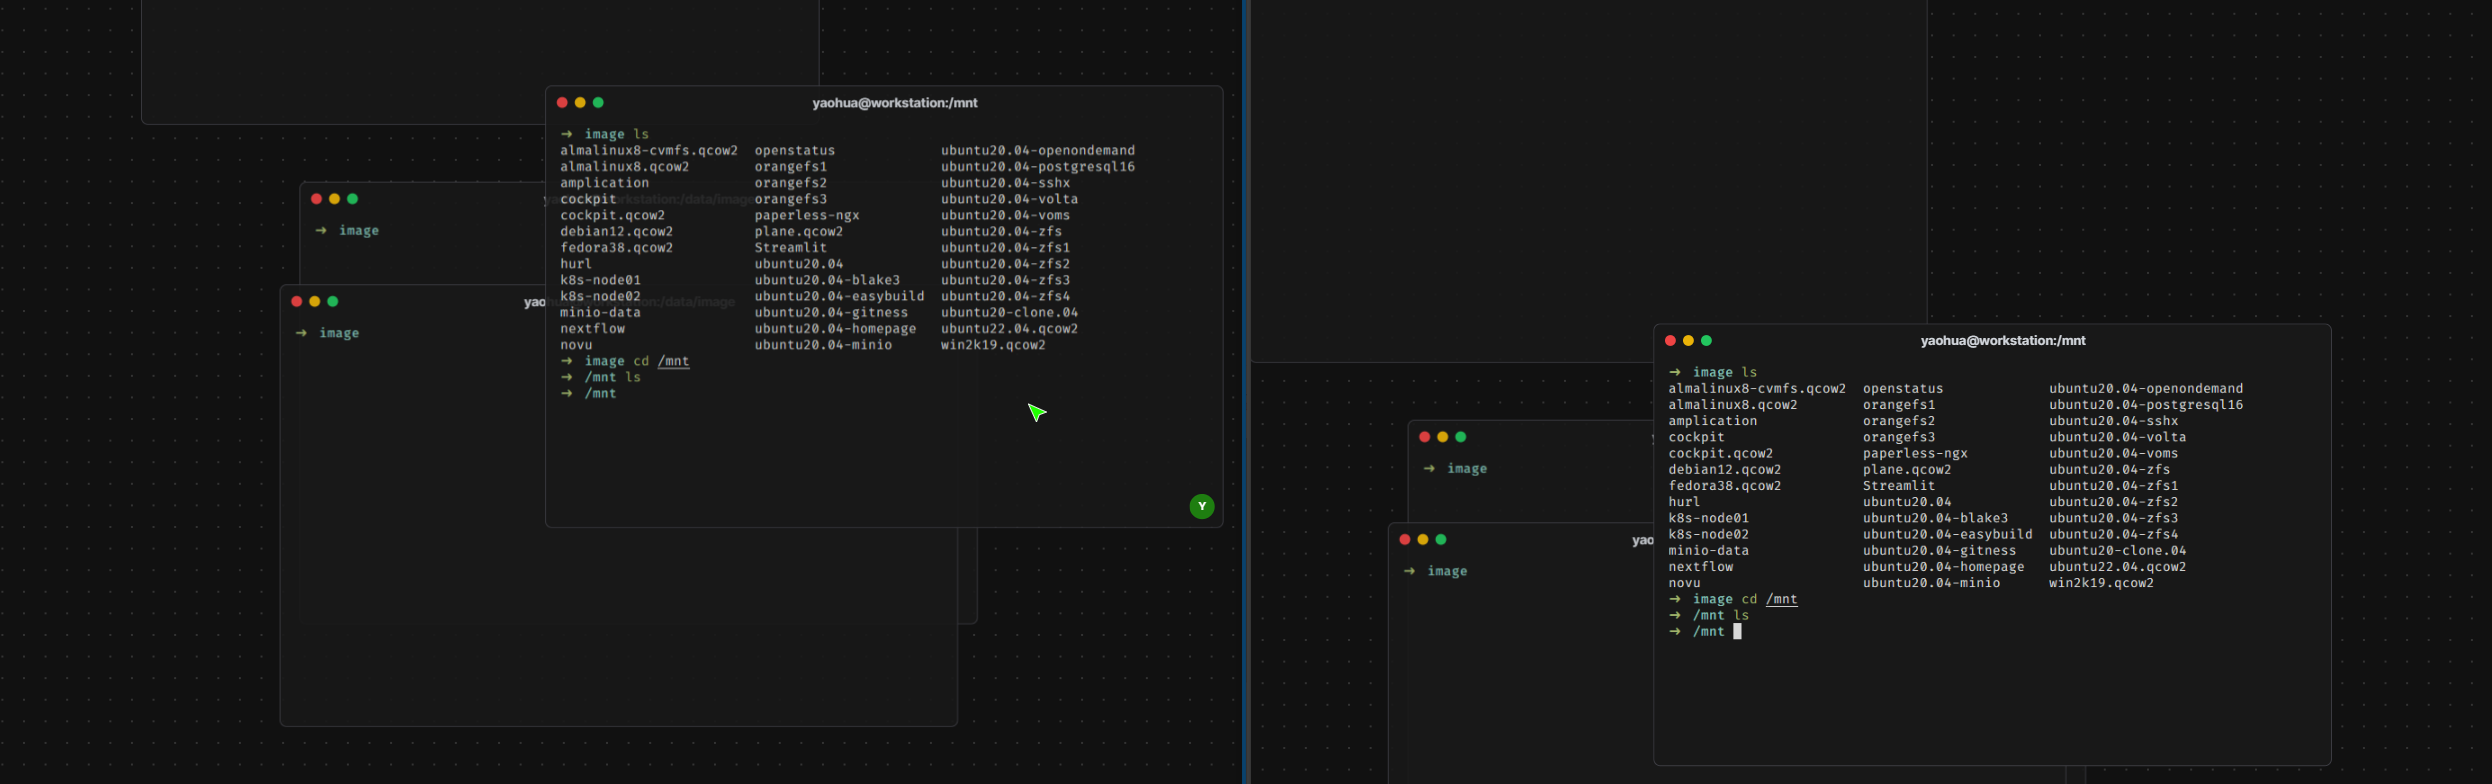Image resolution: width=2492 pixels, height=784 pixels.
Task: Close the right pane's lowest background image terminal
Action: point(1405,540)
